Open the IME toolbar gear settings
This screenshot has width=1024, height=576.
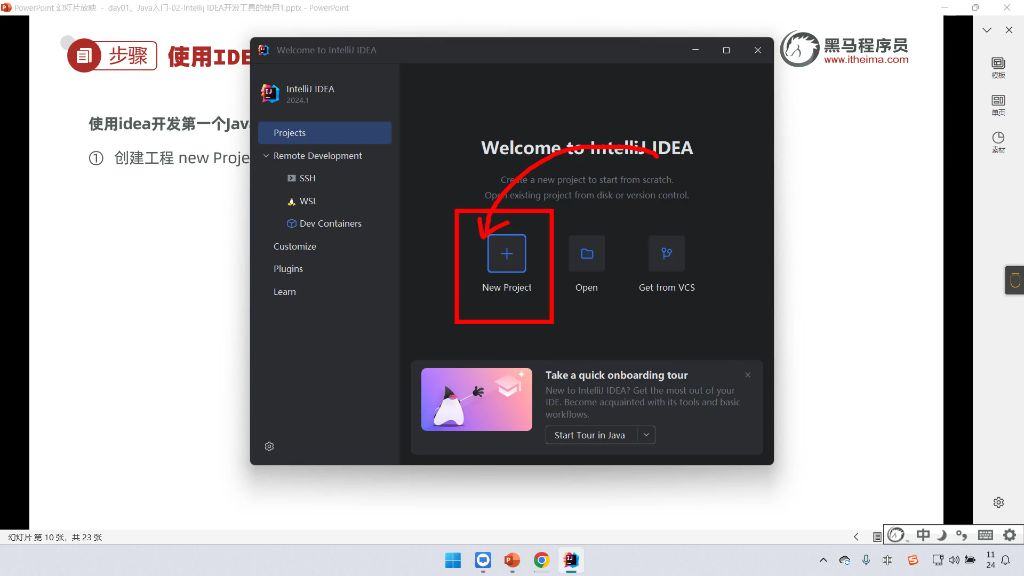pyautogui.click(x=1010, y=535)
